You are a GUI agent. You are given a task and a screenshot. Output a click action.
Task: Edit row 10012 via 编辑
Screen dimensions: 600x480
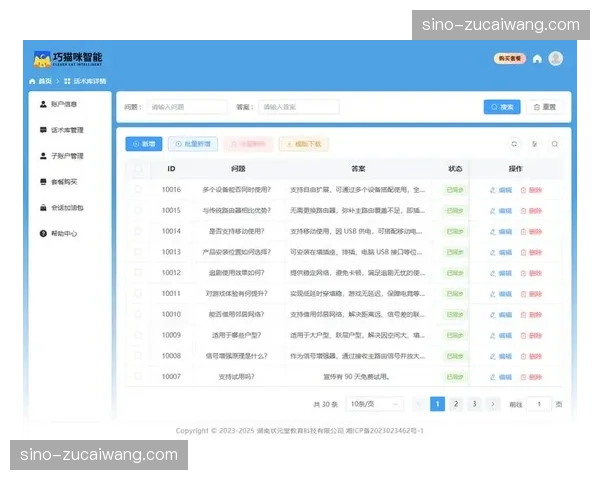coord(501,273)
